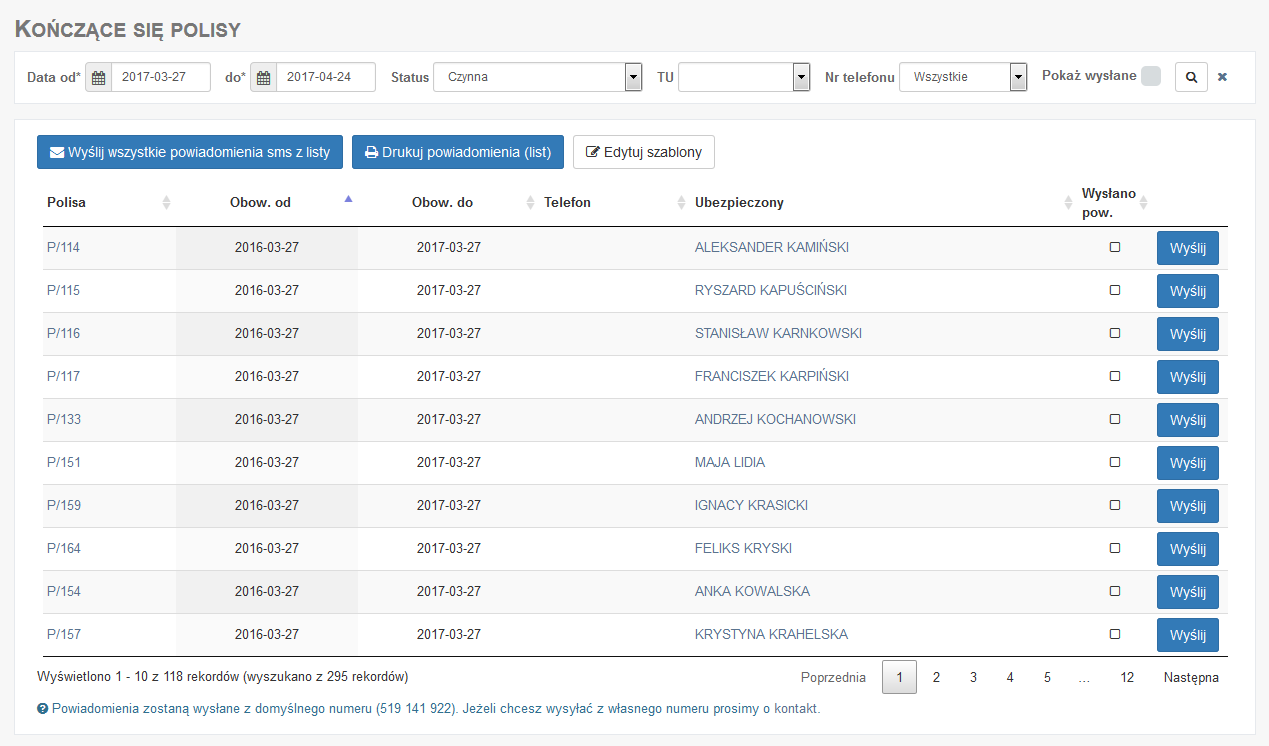1269x746 pixels.
Task: Sort by Wysłano pow. column arrows
Action: point(1143,202)
